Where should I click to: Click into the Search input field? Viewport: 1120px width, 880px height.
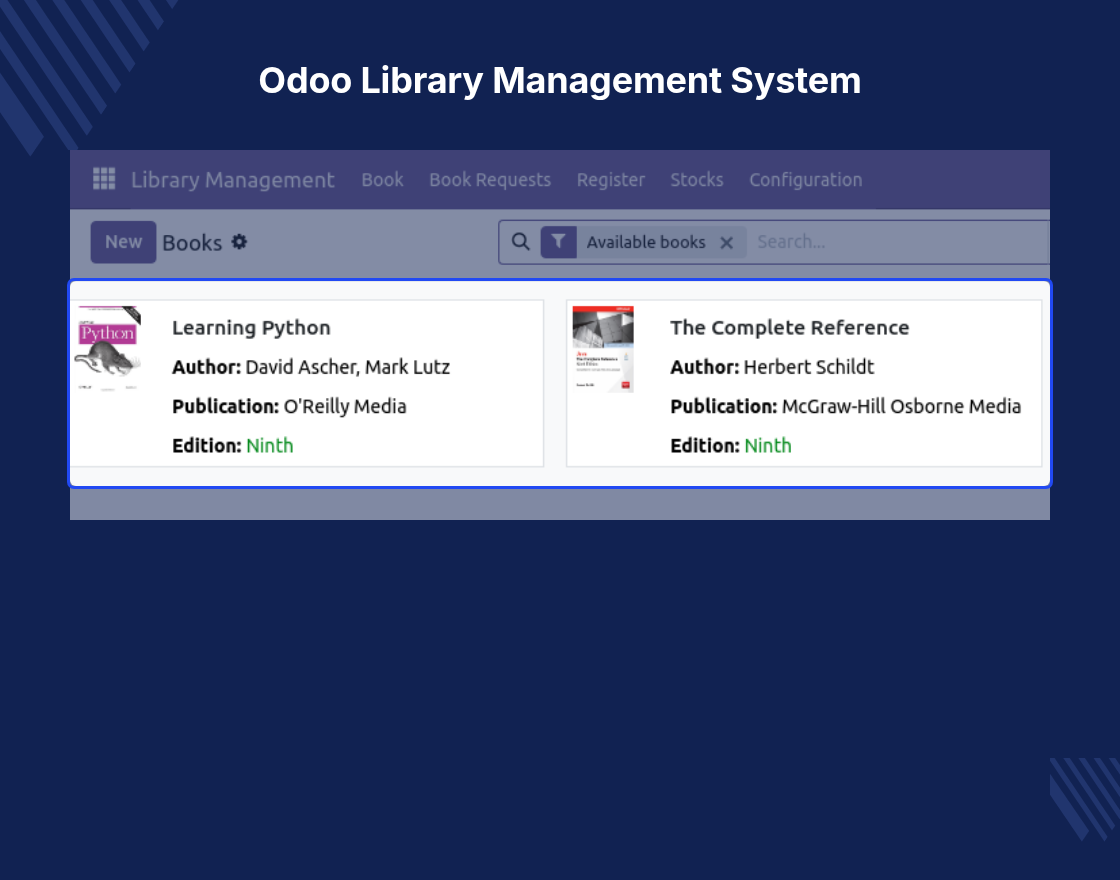900,242
